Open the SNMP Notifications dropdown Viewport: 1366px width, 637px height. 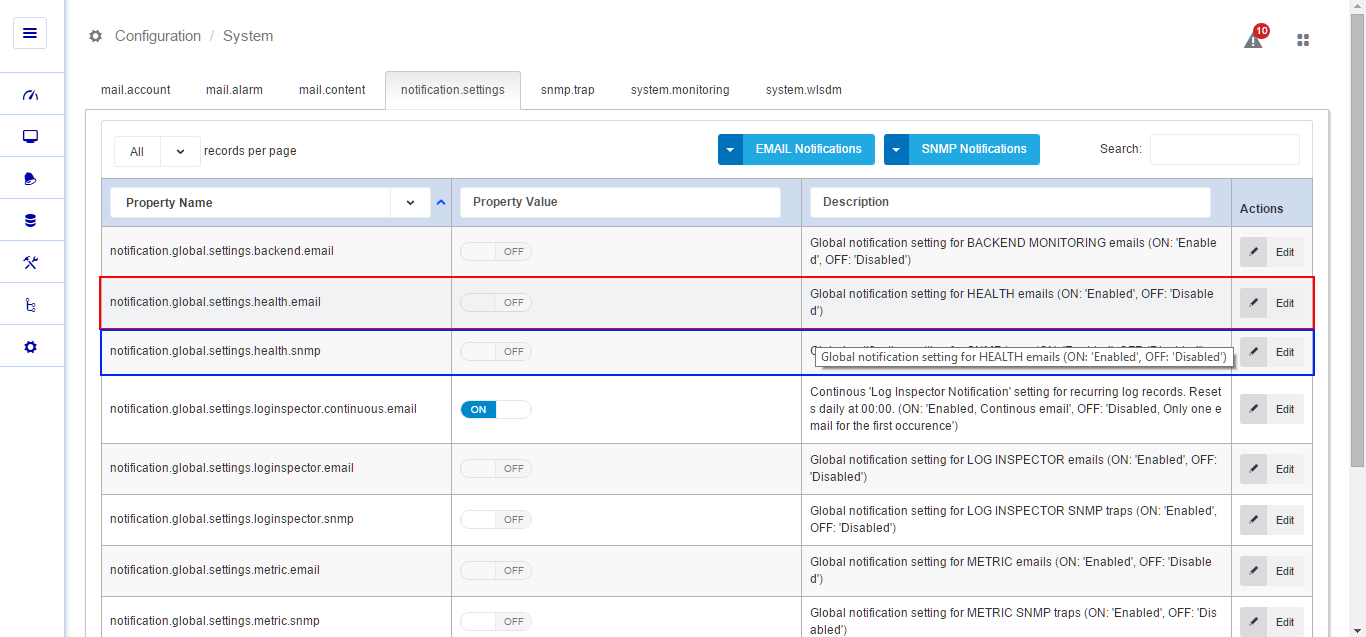click(962, 149)
